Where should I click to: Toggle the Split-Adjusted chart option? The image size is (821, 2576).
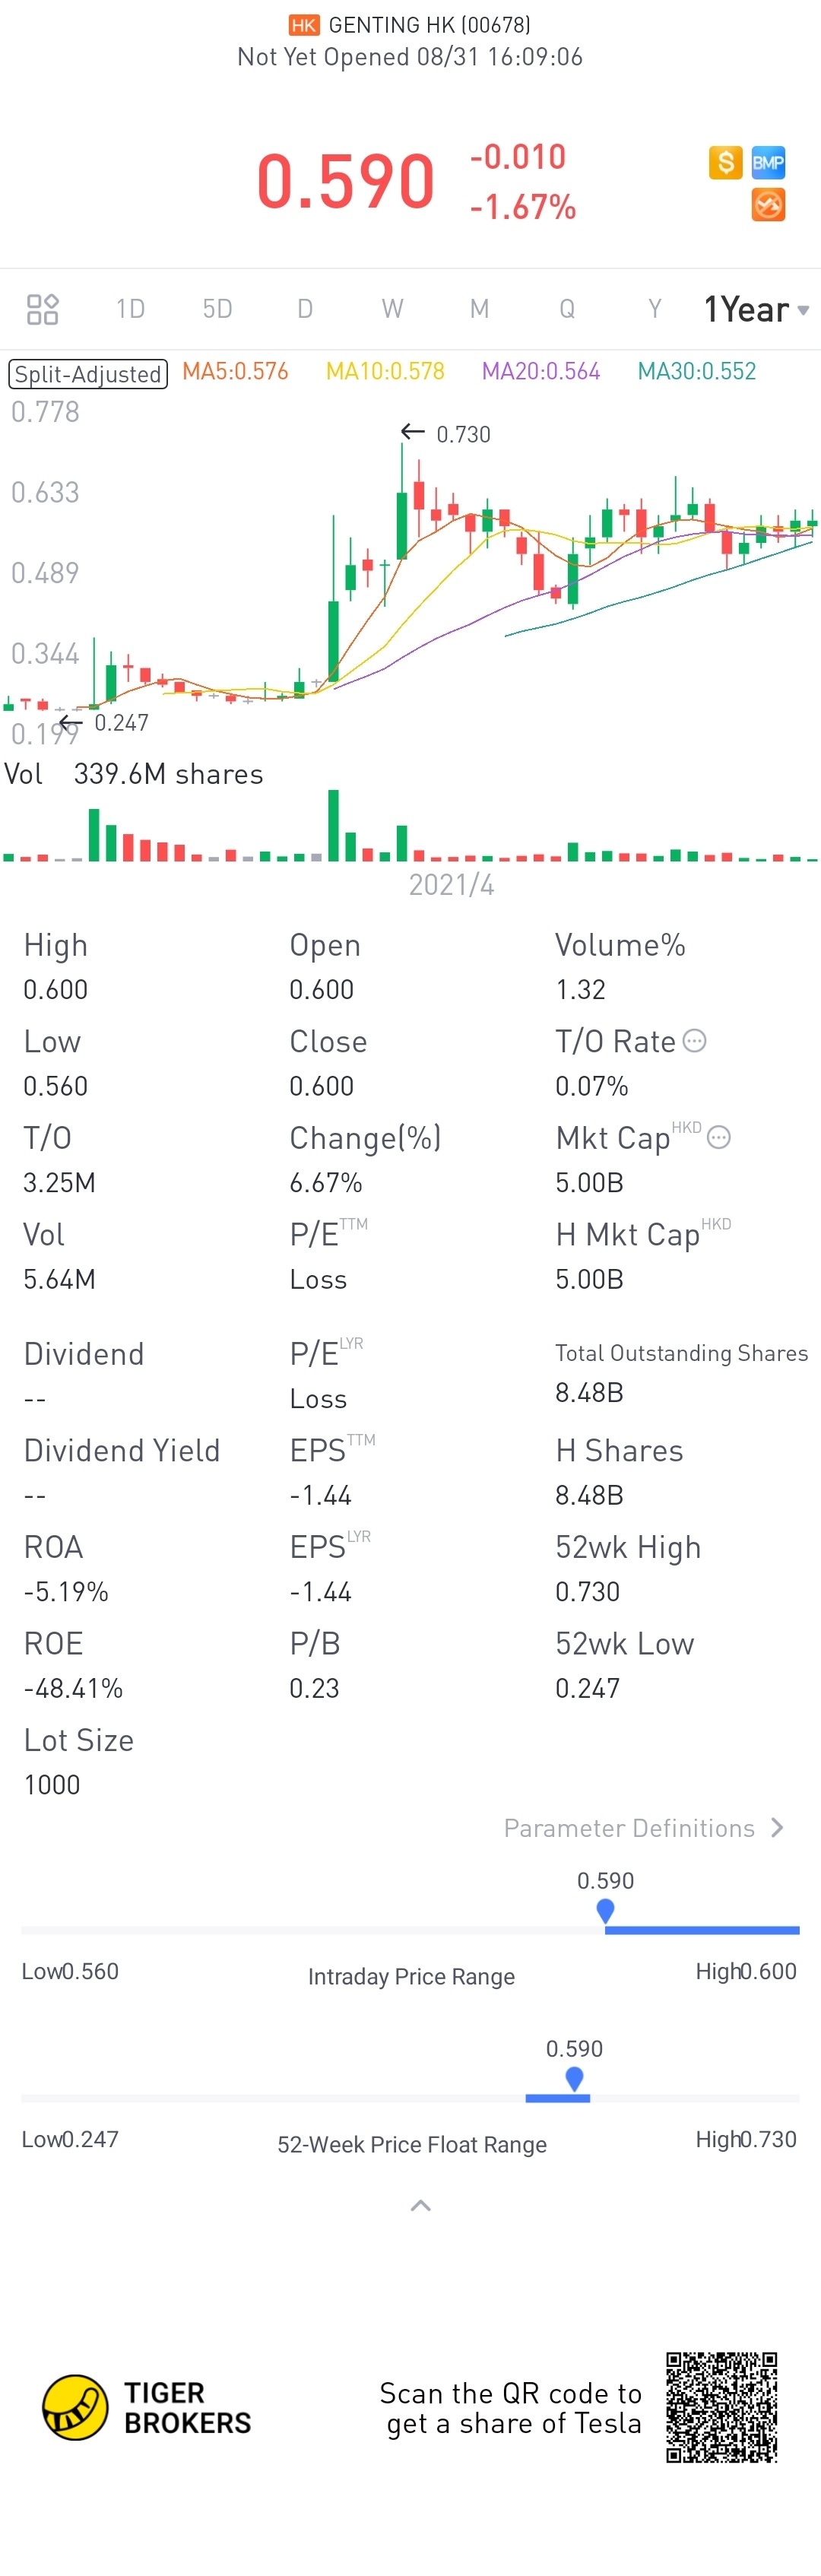[x=88, y=373]
